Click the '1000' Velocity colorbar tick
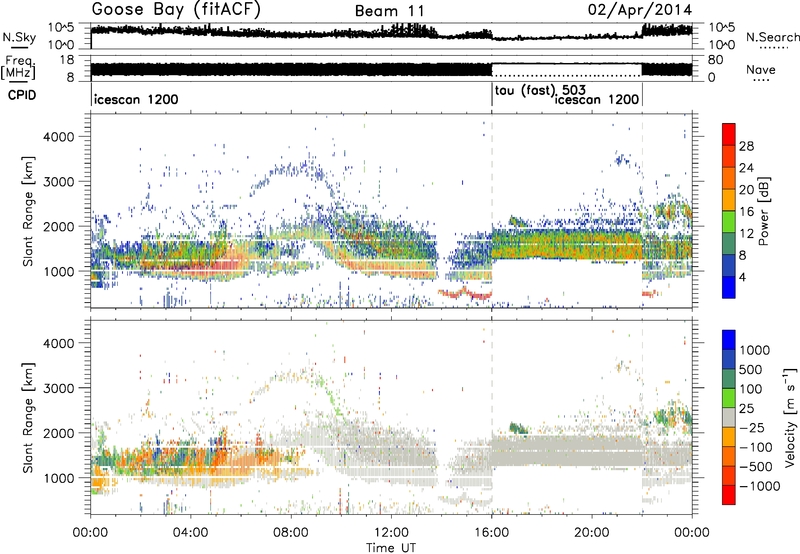The width and height of the screenshot is (800, 554). (x=754, y=350)
